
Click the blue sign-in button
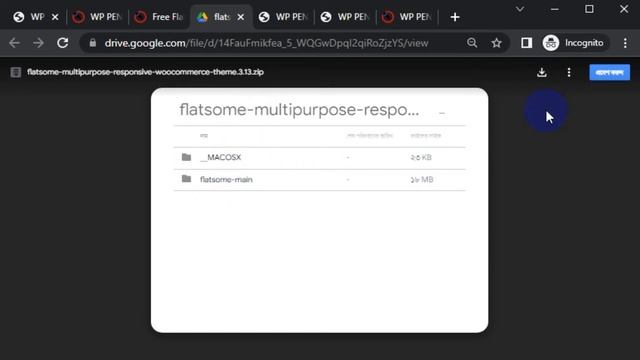(x=609, y=73)
